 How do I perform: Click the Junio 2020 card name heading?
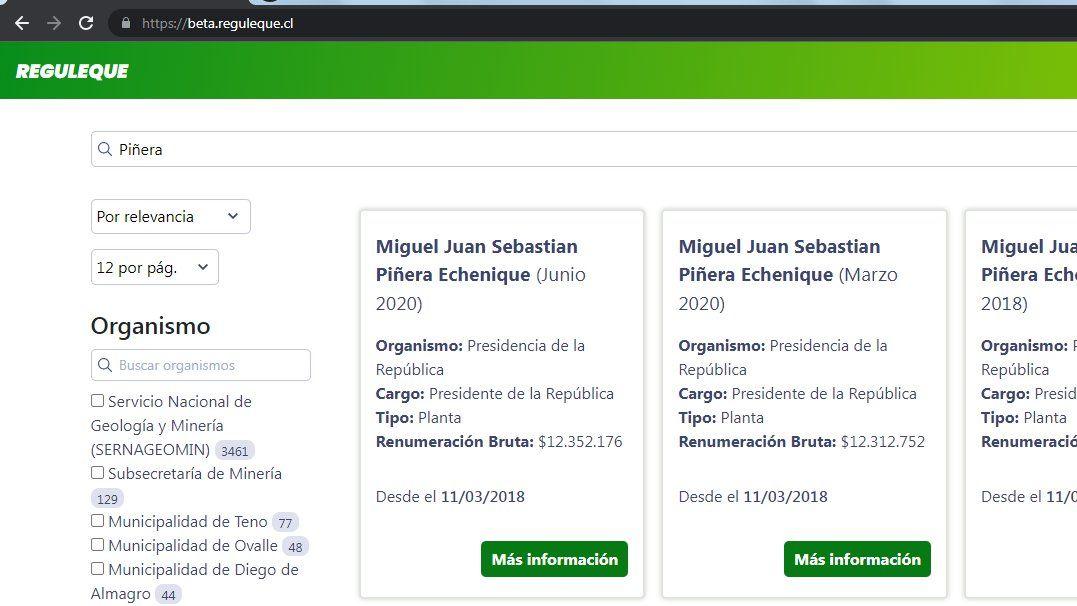[x=481, y=275]
